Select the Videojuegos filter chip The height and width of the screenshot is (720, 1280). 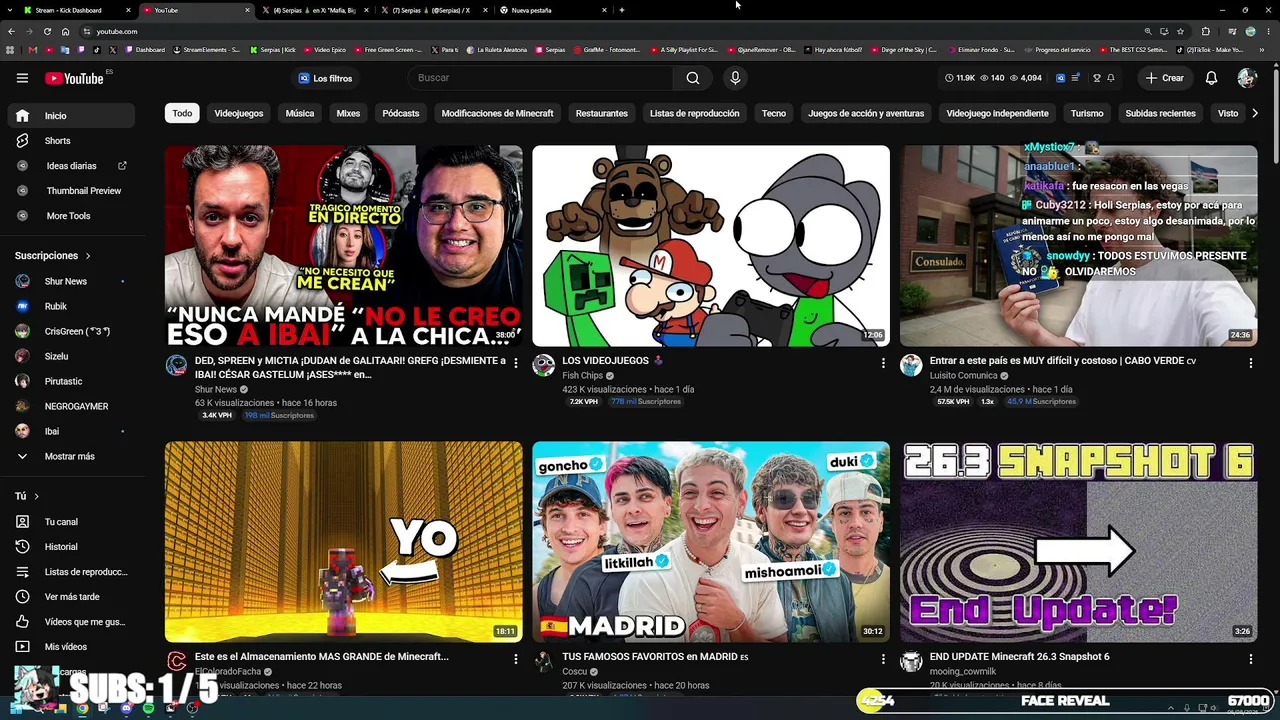pos(239,113)
